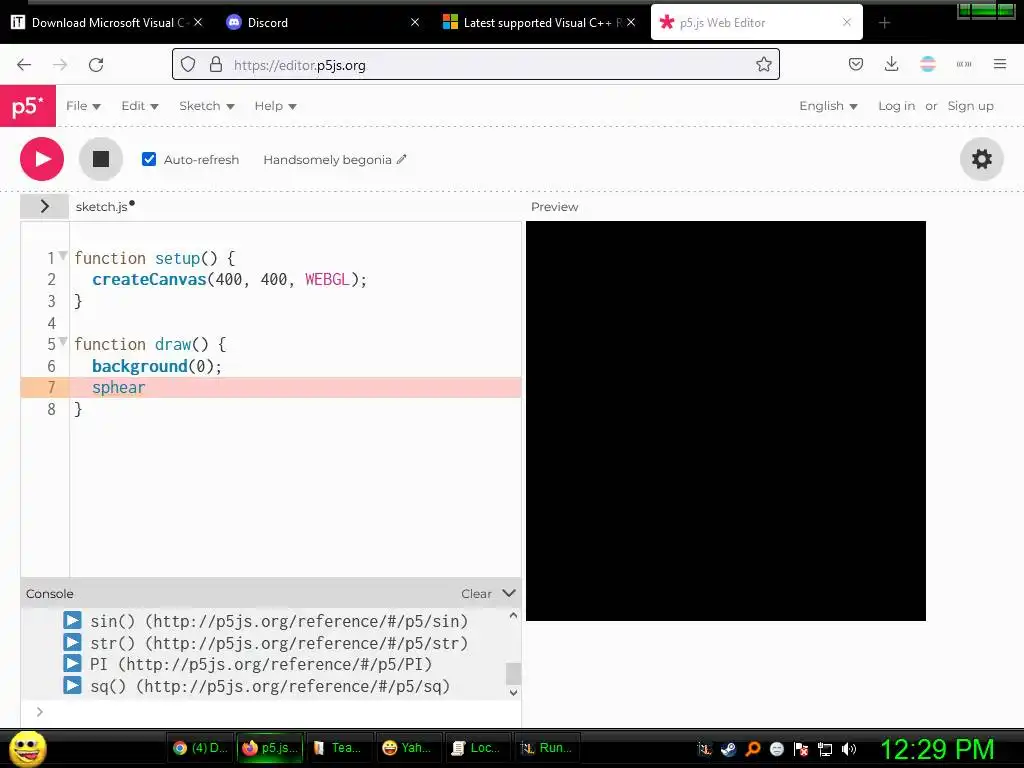Click the sketch.js file tab label
Screen dimensions: 1024x768
tap(101, 207)
